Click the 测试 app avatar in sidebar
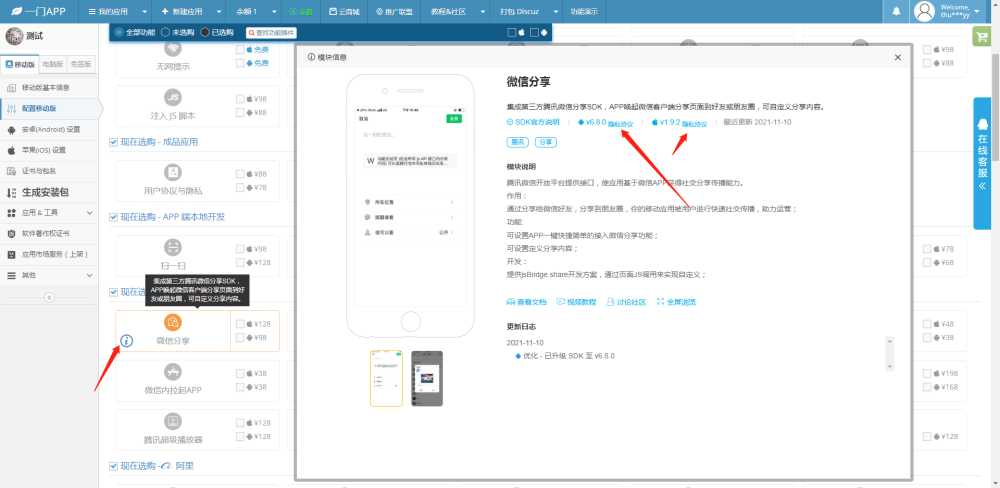This screenshot has height=488, width=1000. point(14,36)
